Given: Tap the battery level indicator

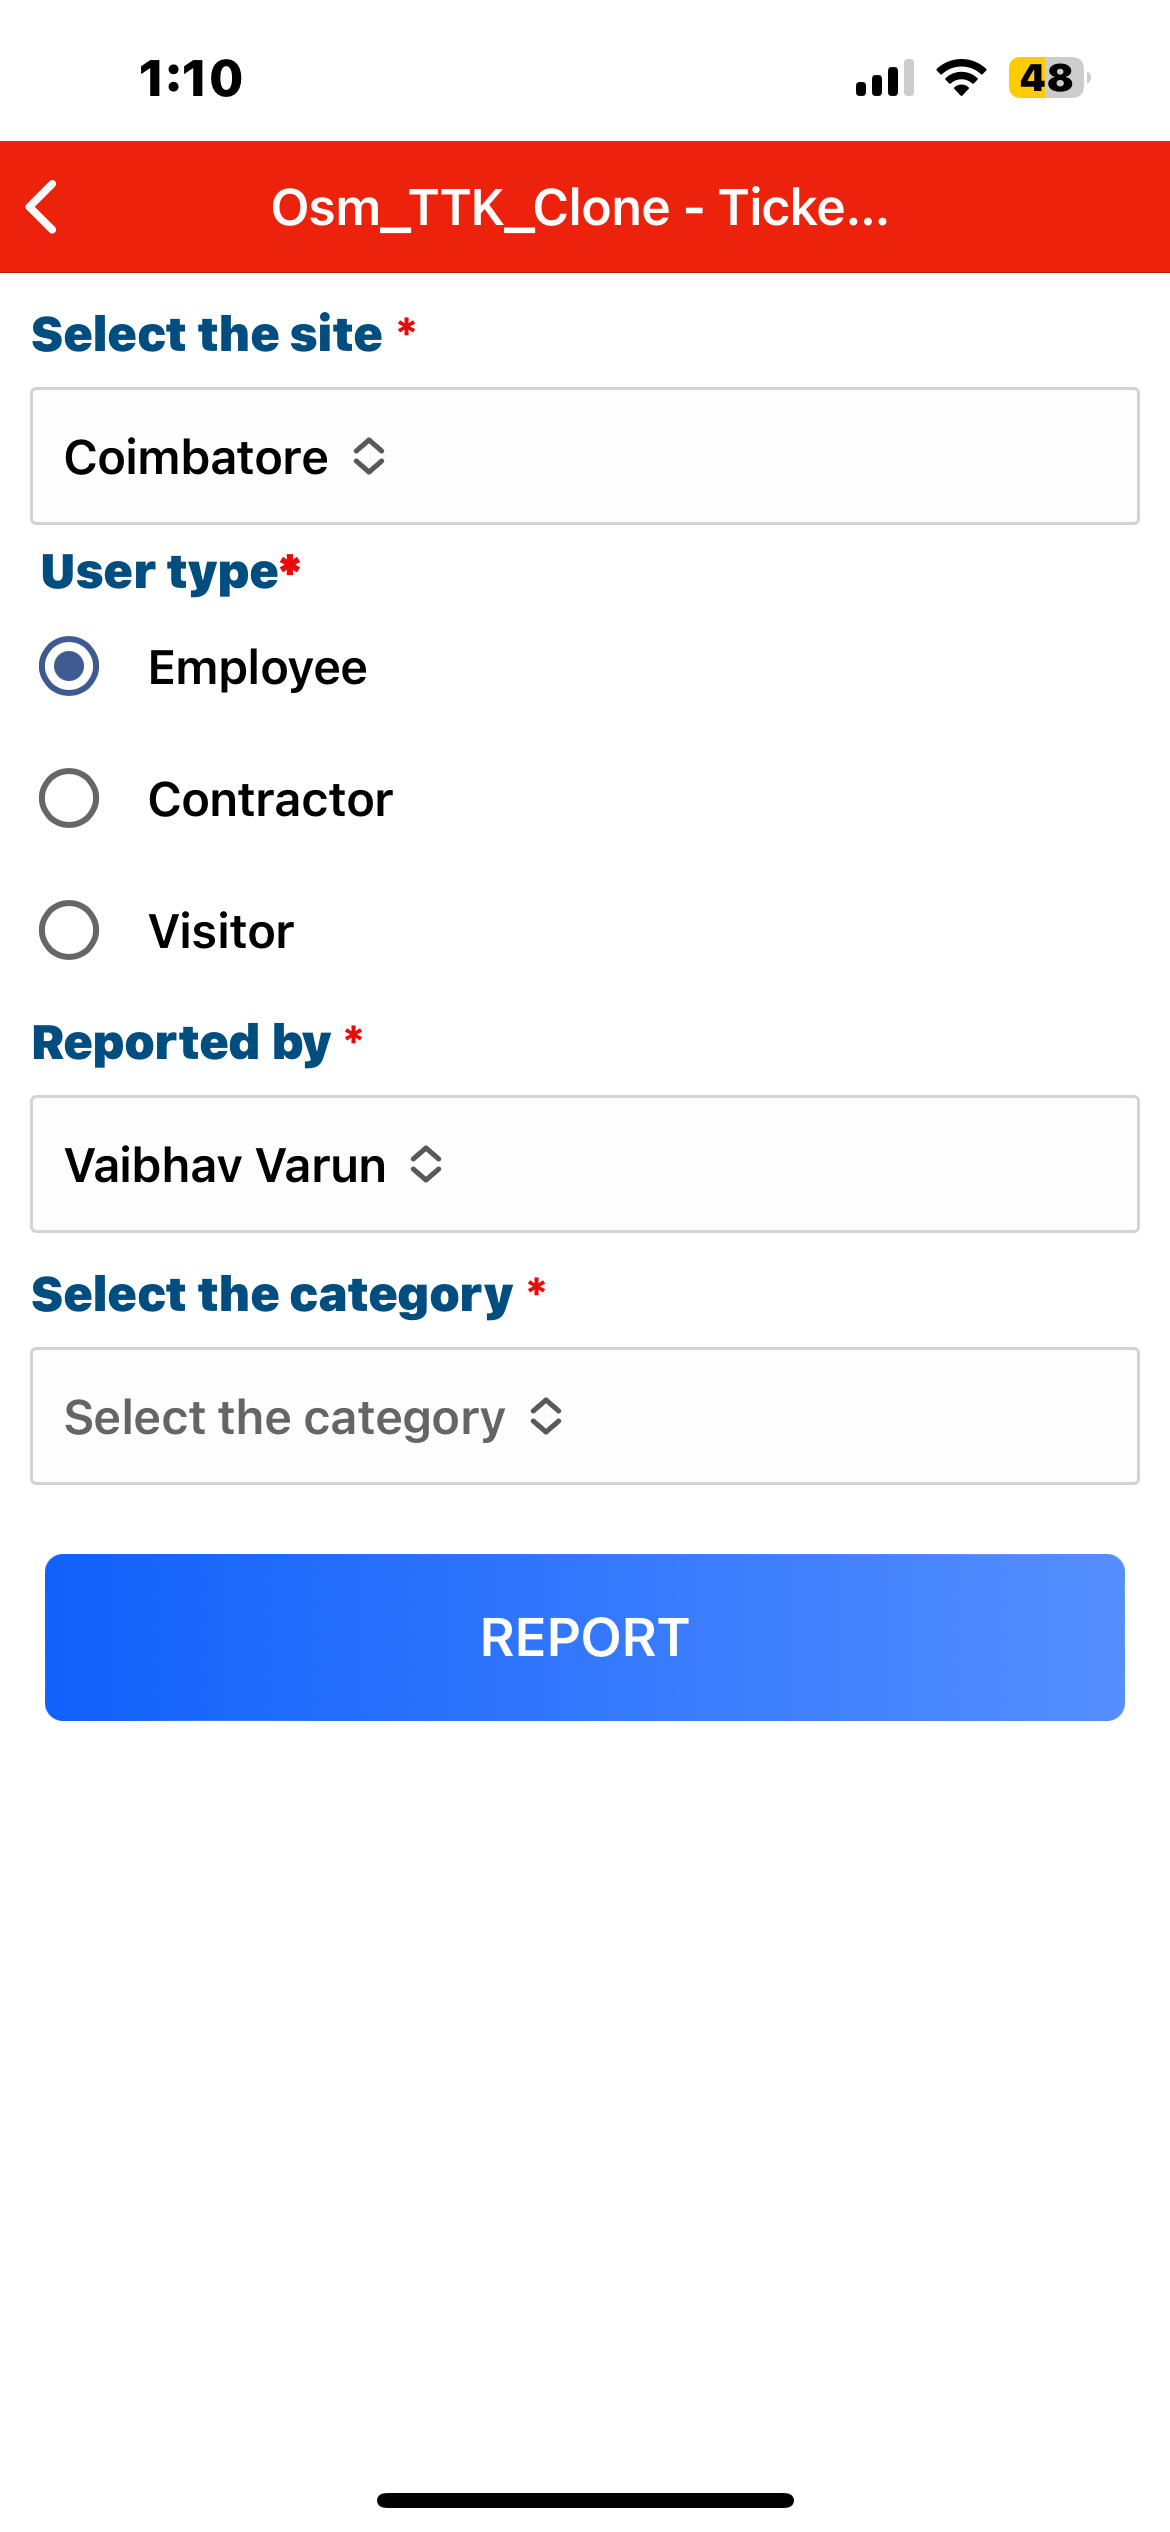Looking at the screenshot, I should [x=1048, y=78].
